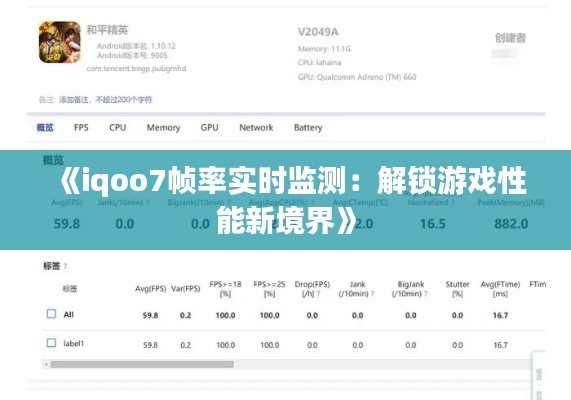Click the GPU: Qualcomm Adreno 660 text

[x=357, y=77]
